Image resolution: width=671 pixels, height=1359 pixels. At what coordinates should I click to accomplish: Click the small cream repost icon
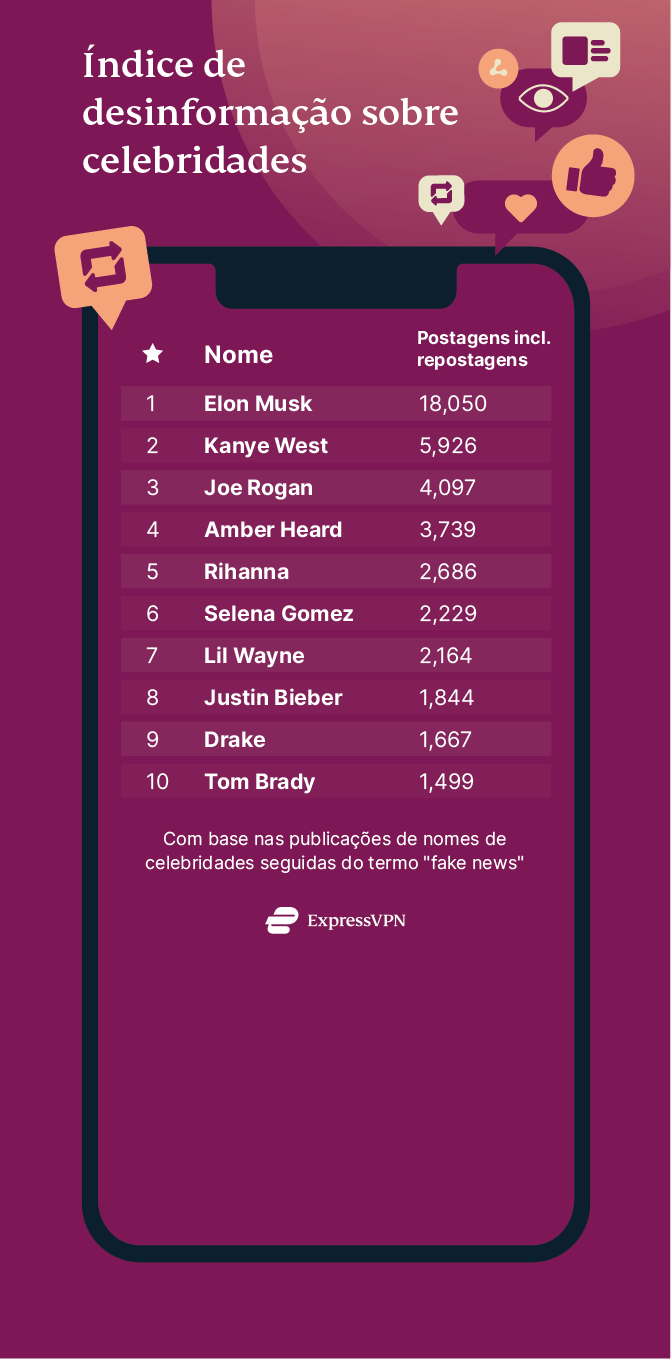[441, 192]
